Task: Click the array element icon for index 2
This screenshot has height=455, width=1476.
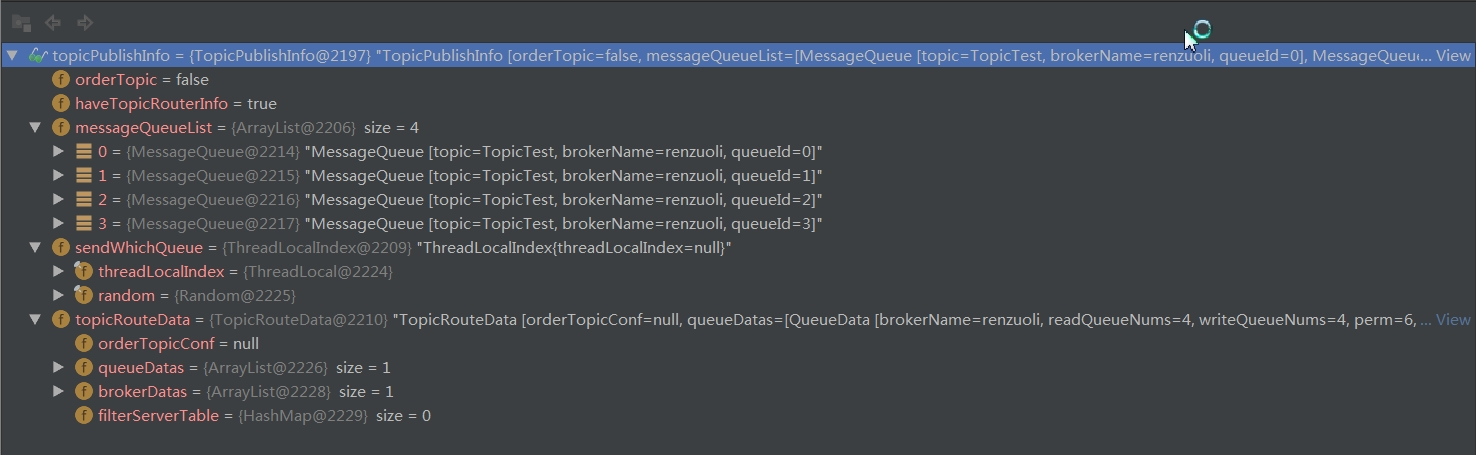Action: (84, 199)
